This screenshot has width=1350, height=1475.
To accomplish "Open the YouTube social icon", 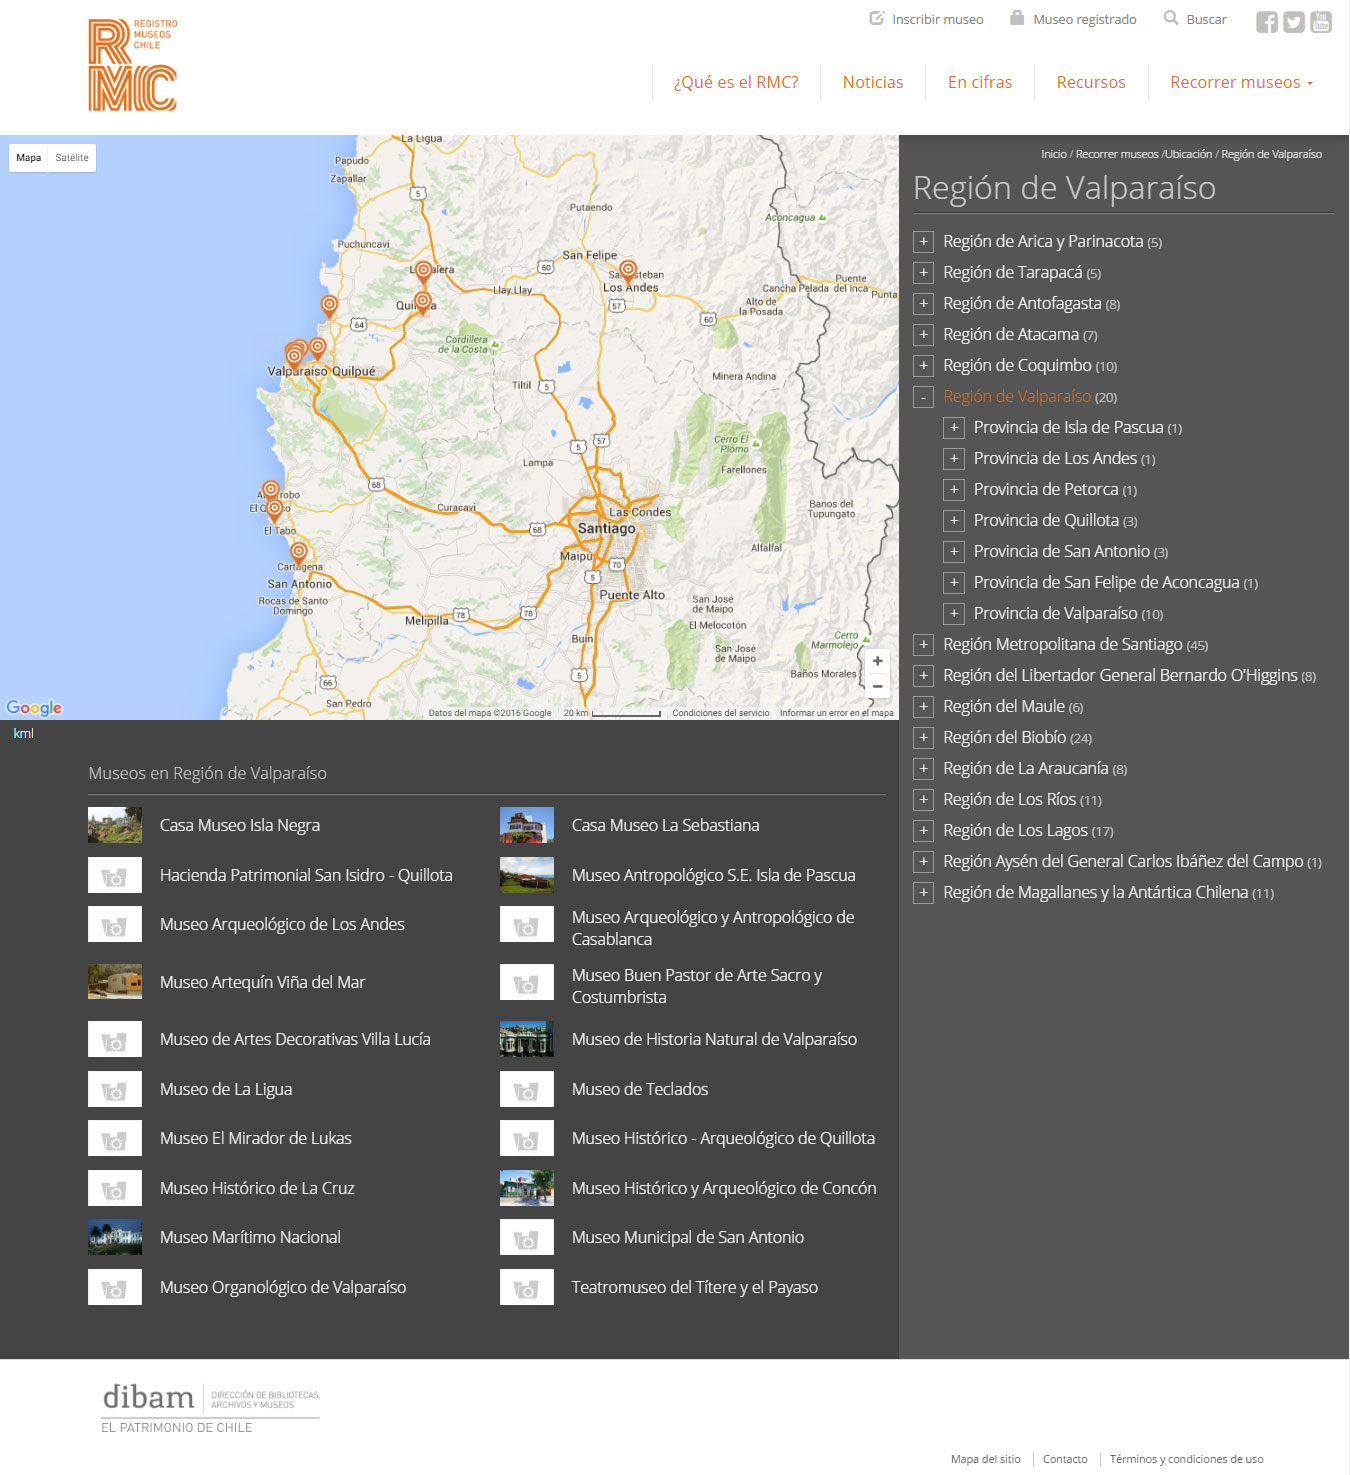I will click(x=1321, y=22).
